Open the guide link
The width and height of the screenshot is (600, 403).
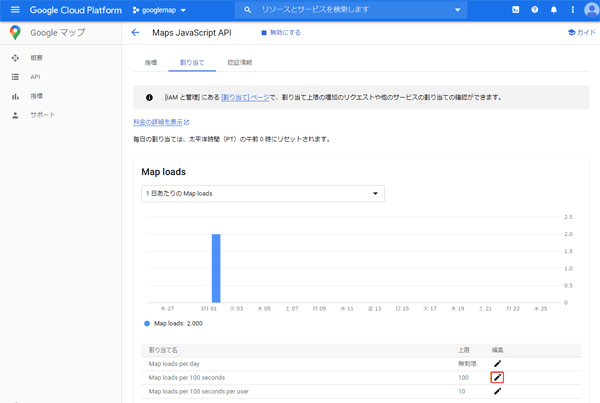(x=582, y=33)
